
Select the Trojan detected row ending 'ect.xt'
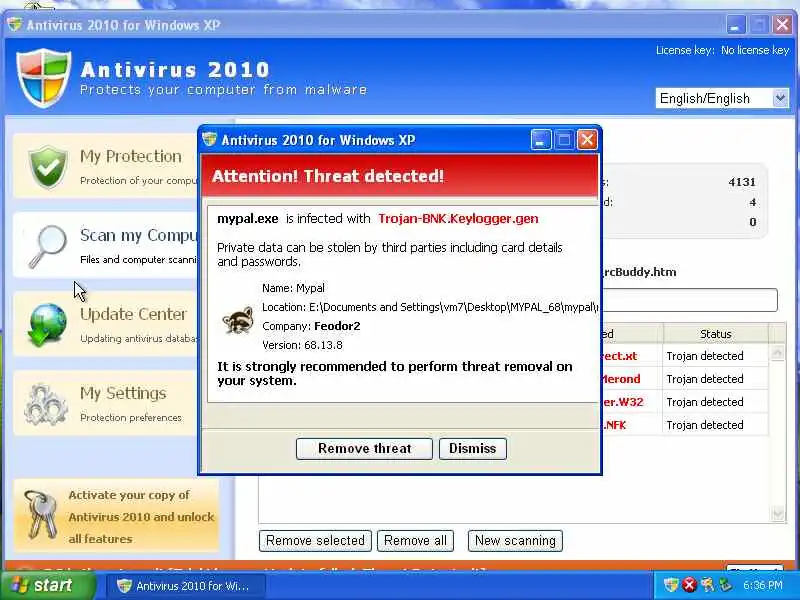click(685, 356)
